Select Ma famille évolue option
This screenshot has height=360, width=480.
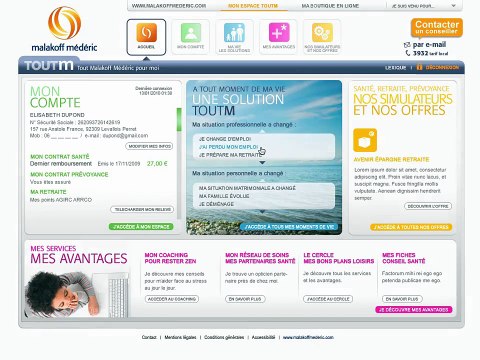224,196
